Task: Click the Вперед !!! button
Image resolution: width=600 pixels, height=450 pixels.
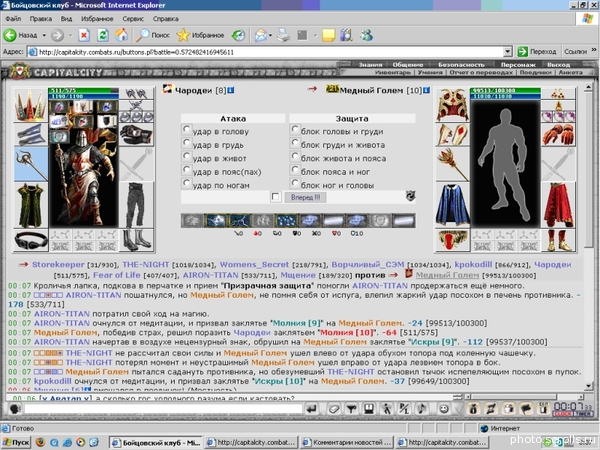Action: coord(305,197)
